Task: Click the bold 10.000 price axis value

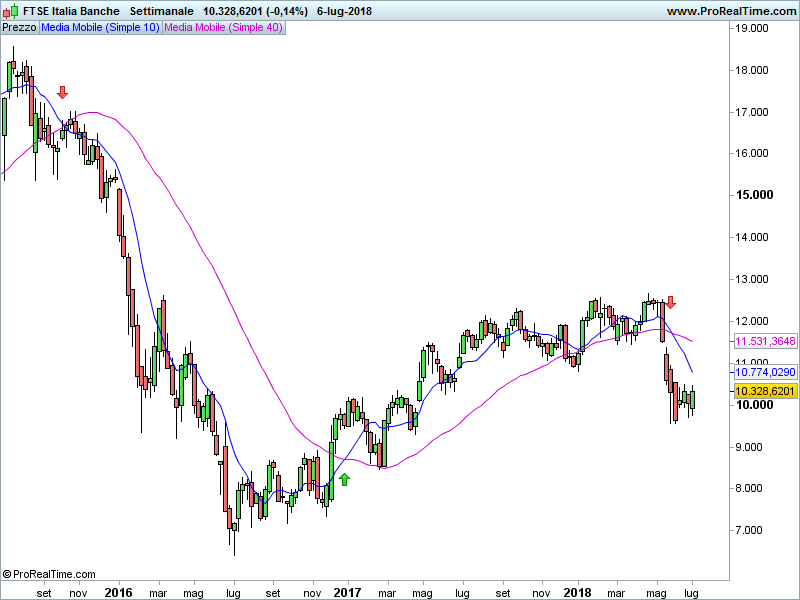Action: [754, 405]
